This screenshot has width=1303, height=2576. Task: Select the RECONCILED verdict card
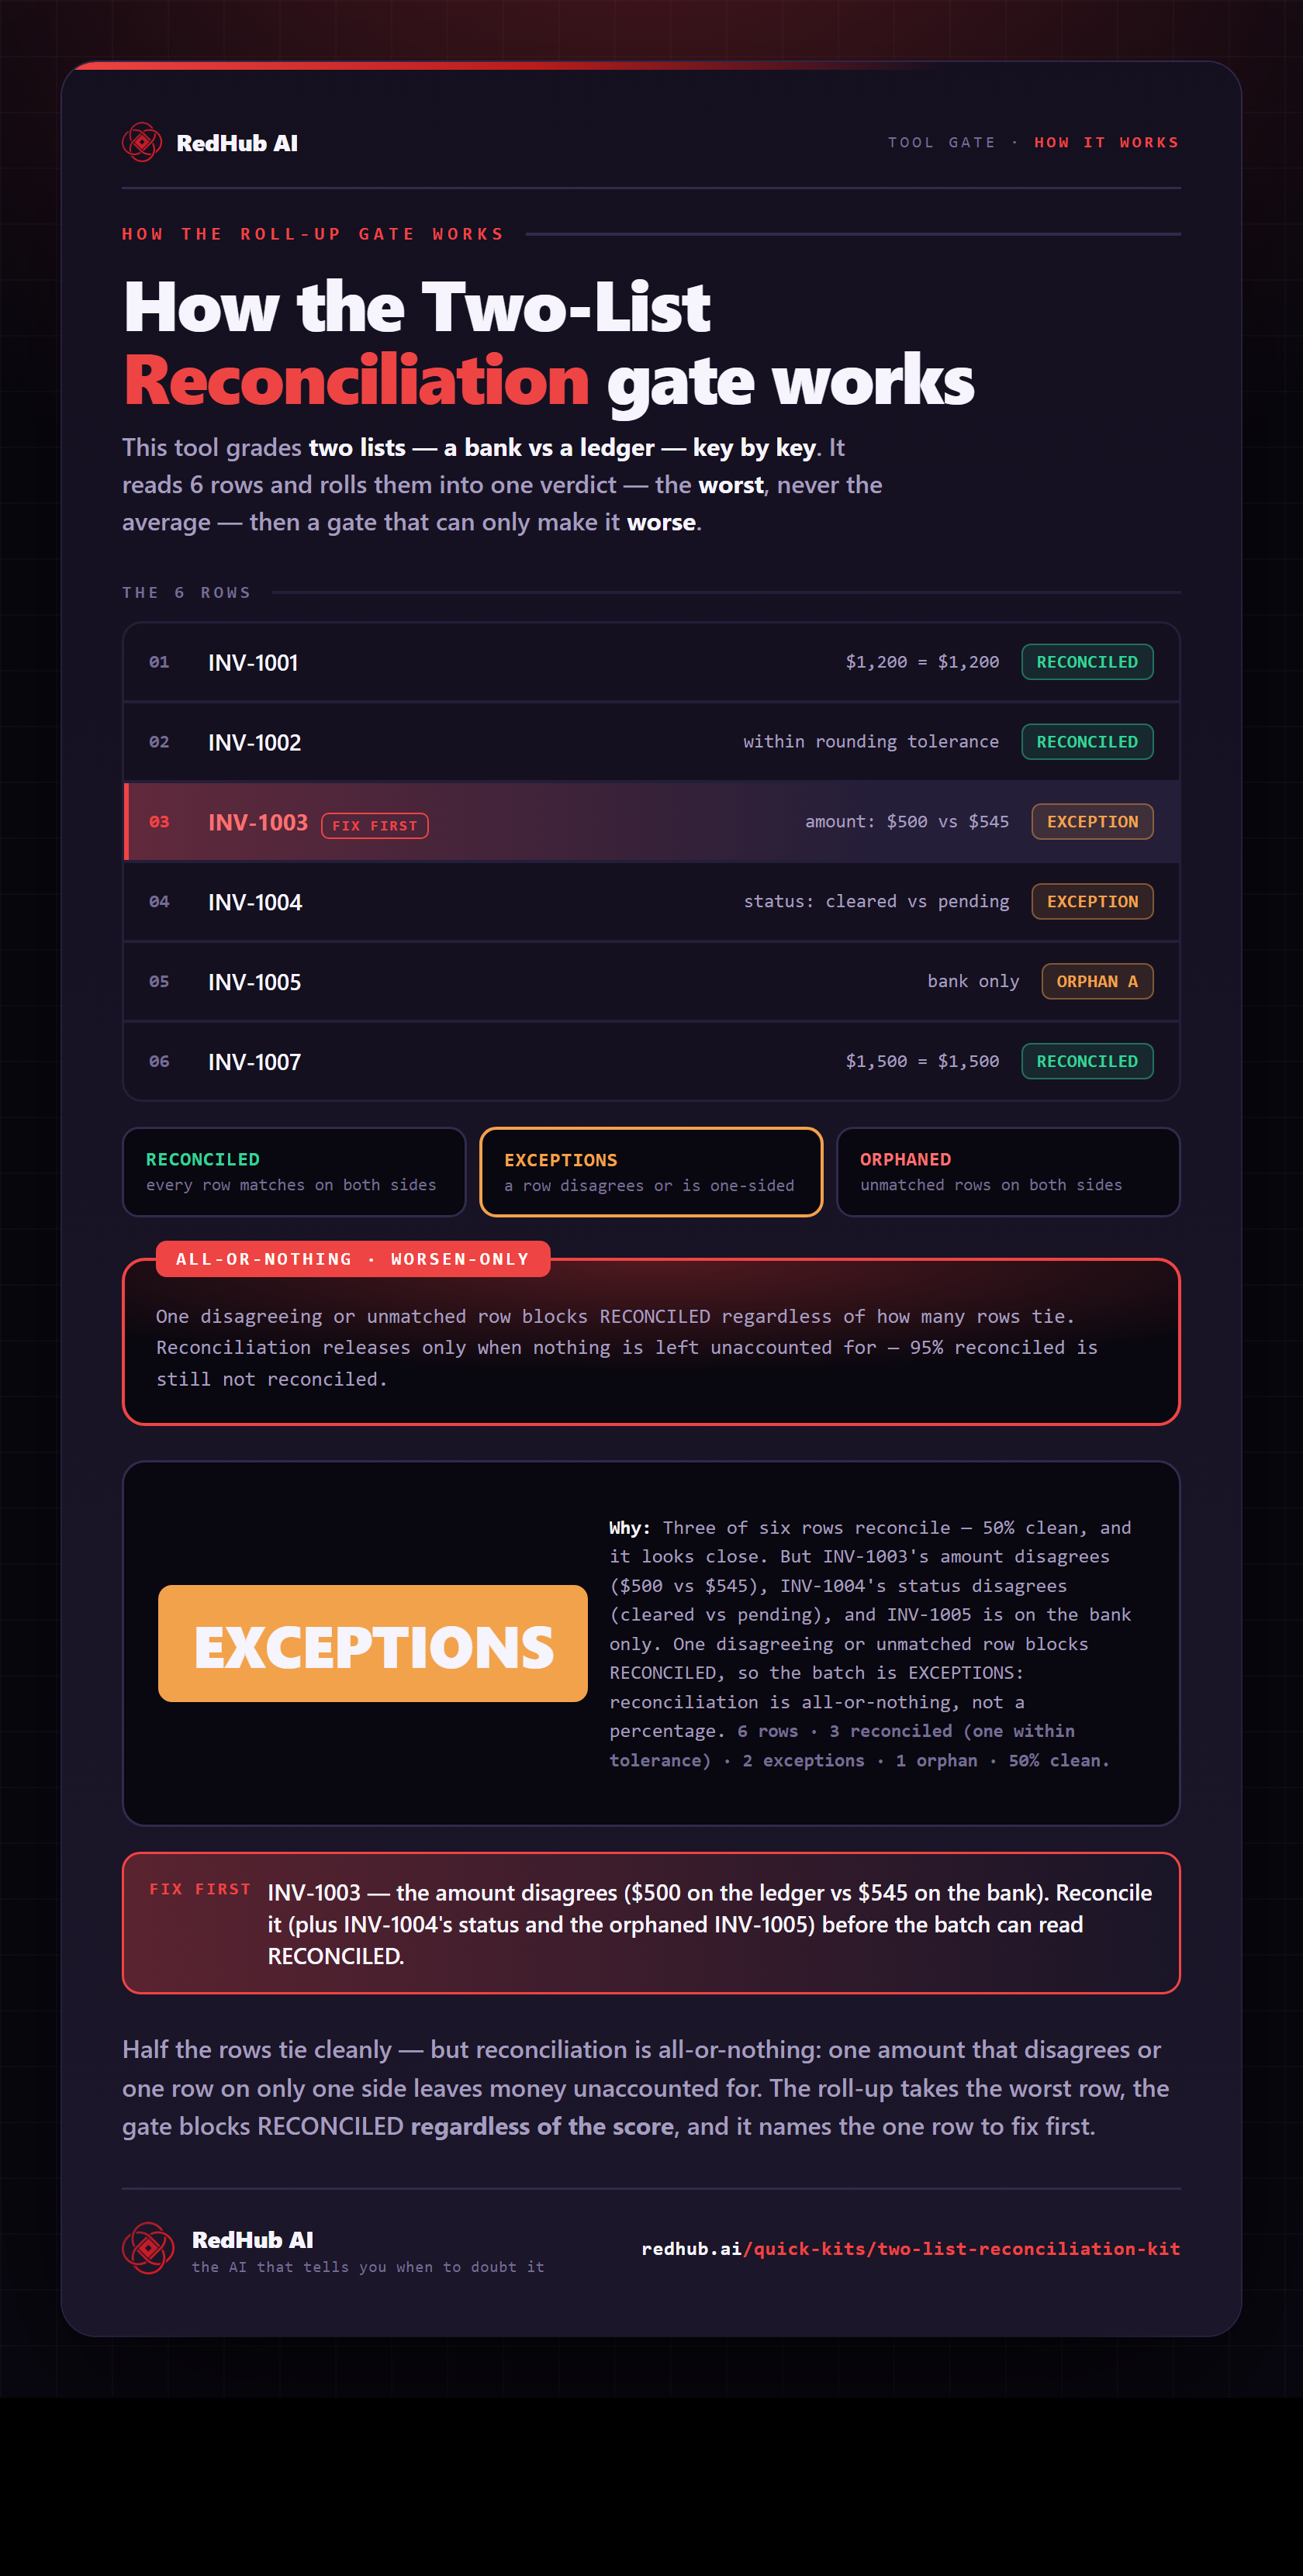(294, 1172)
